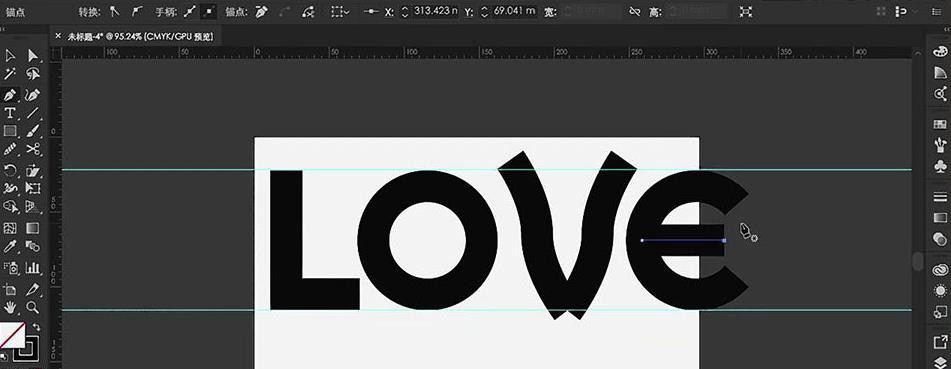Select the Hand tool
The image size is (951, 369).
pos(10,307)
